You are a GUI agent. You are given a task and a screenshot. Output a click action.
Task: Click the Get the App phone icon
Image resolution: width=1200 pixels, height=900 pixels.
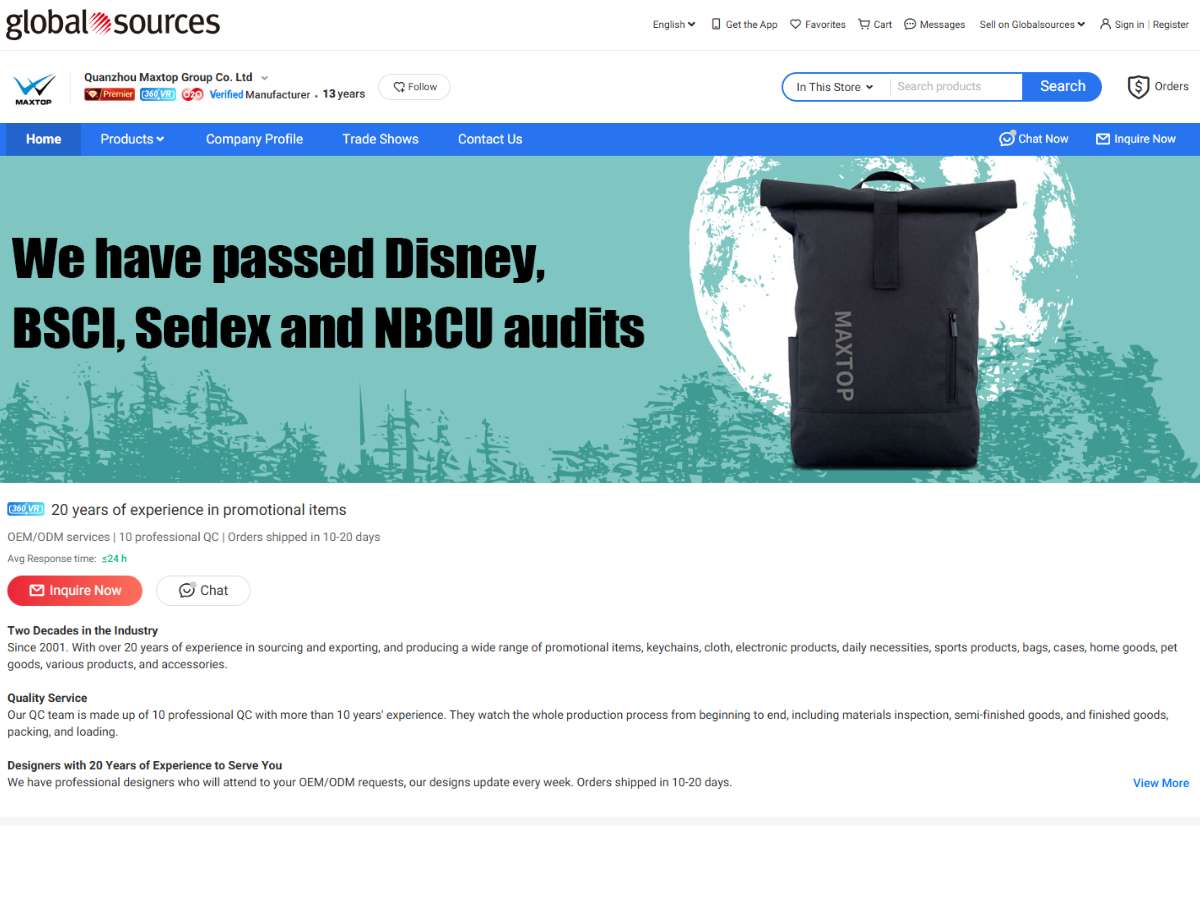point(716,24)
